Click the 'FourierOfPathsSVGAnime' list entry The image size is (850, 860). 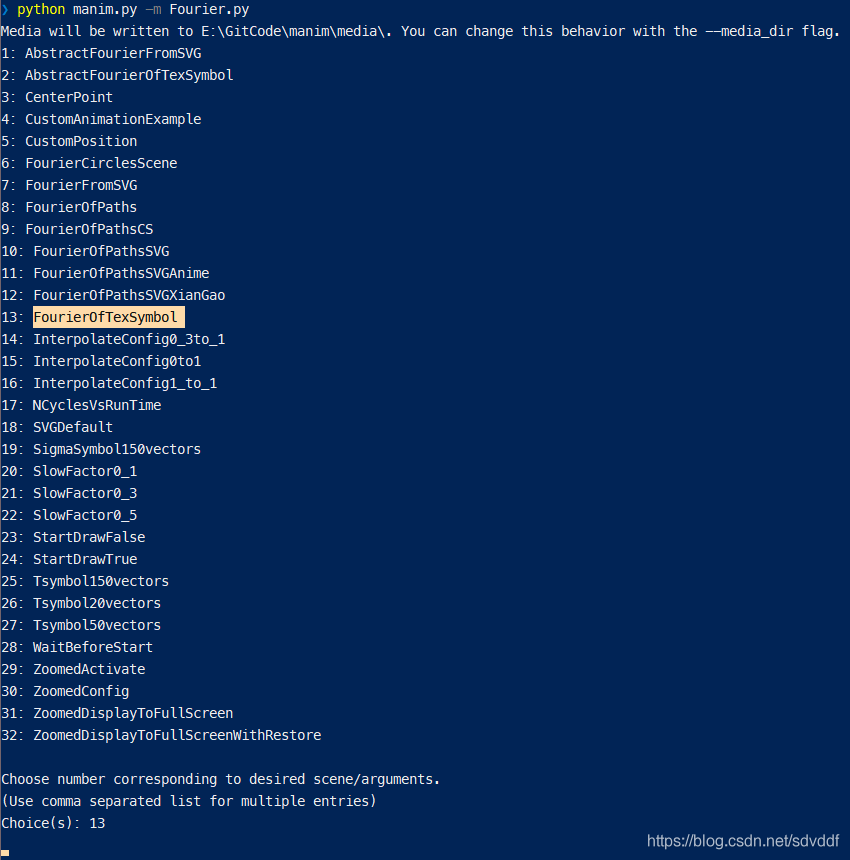[x=121, y=273]
